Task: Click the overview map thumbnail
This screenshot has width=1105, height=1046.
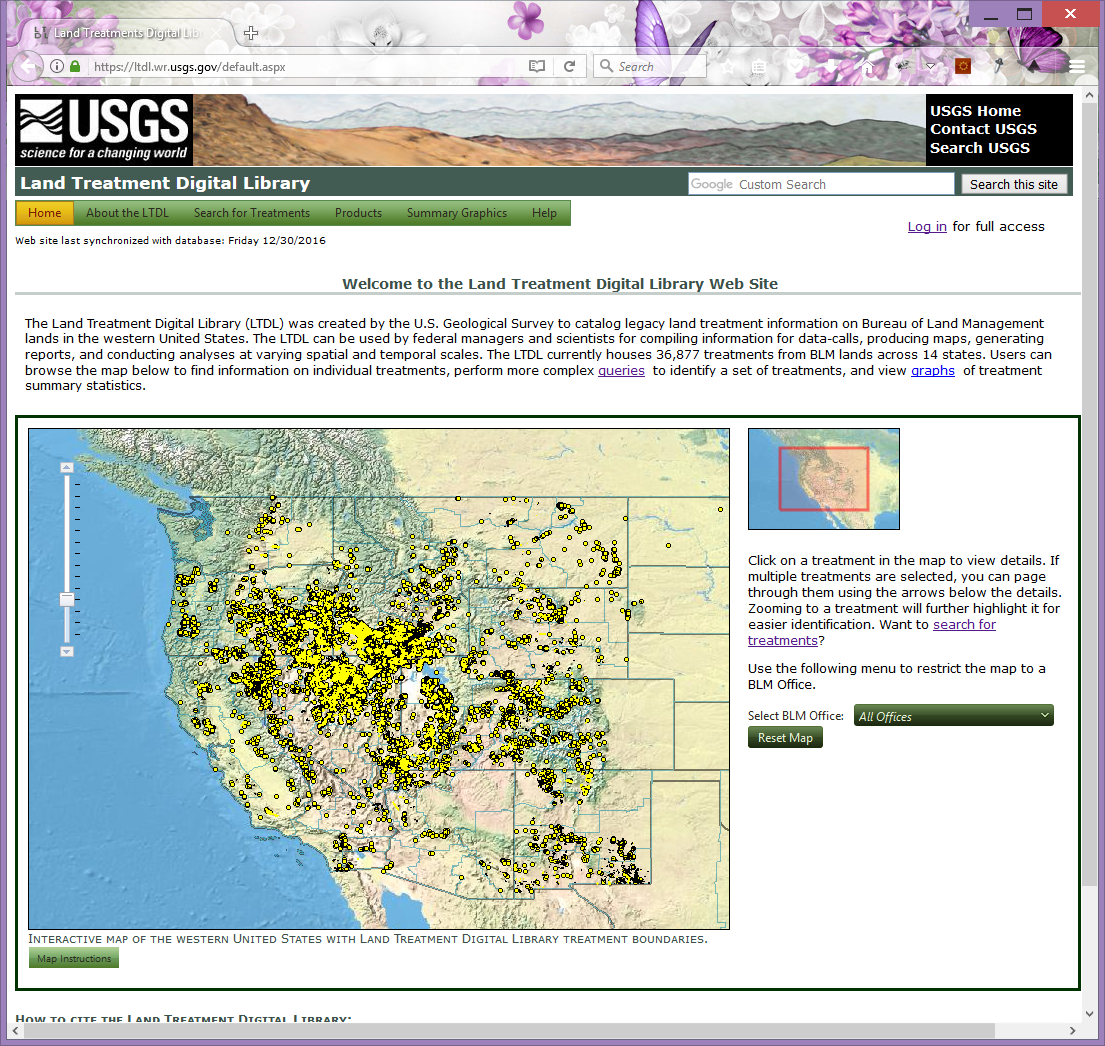Action: pos(823,479)
